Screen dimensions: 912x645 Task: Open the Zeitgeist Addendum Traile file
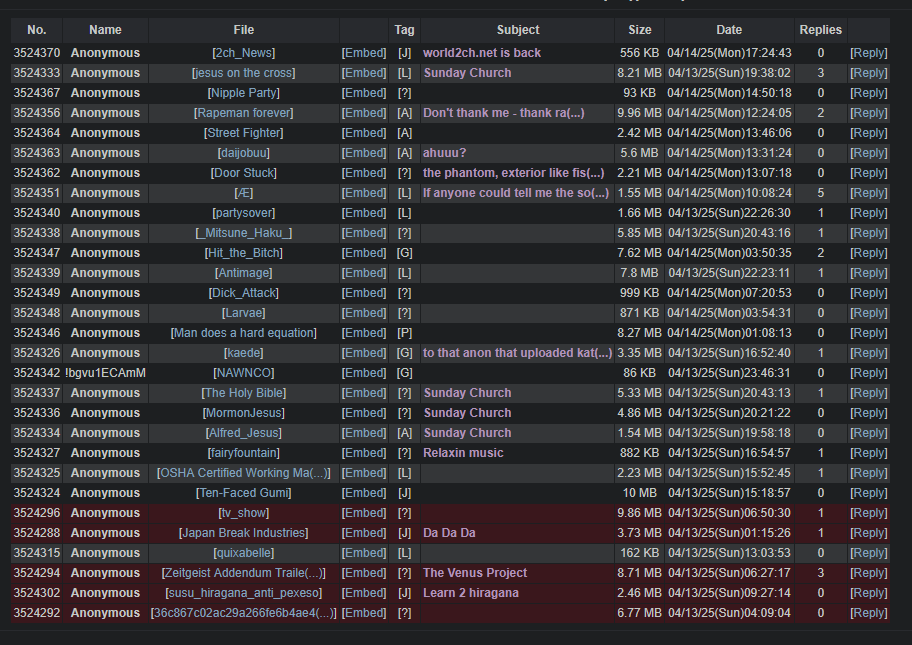coord(244,573)
